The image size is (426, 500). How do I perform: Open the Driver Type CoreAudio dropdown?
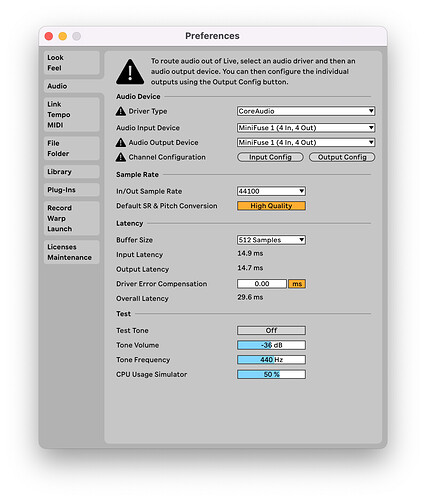pos(306,111)
